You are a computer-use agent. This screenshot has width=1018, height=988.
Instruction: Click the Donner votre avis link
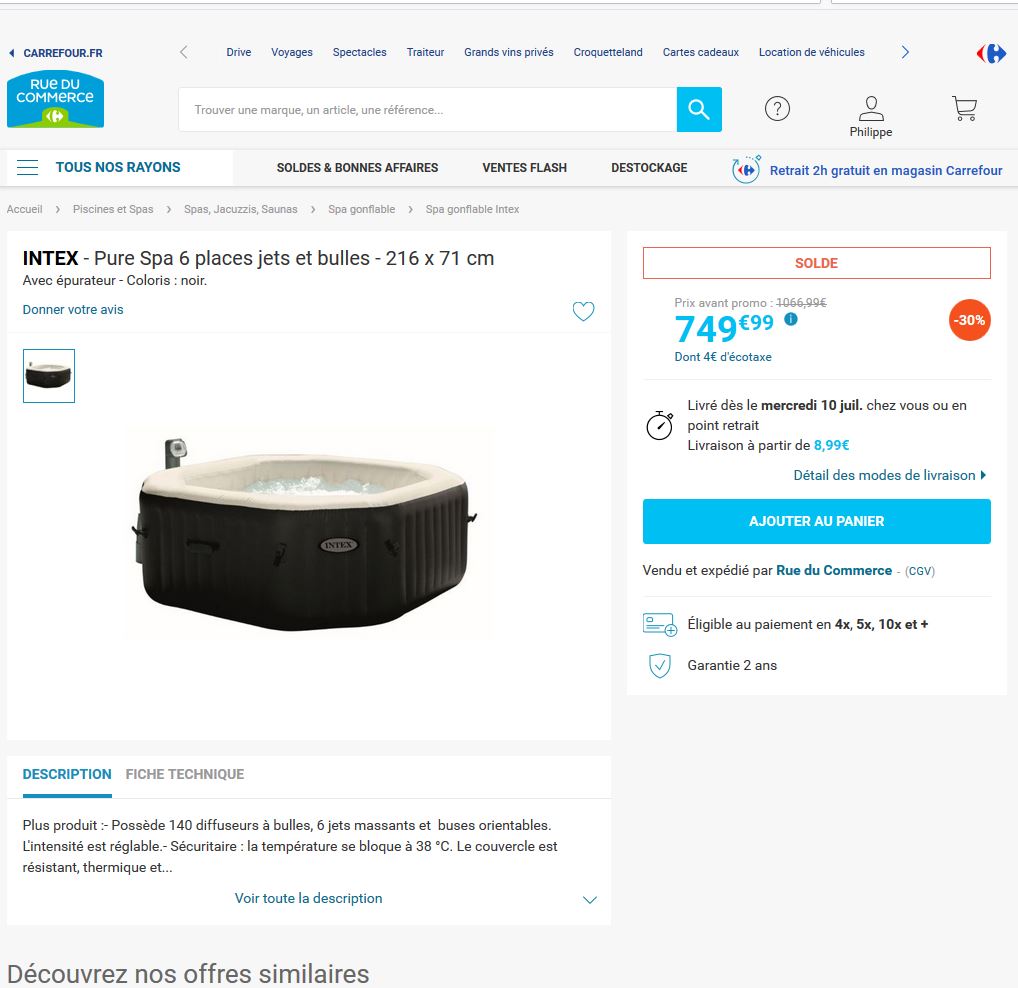[73, 310]
